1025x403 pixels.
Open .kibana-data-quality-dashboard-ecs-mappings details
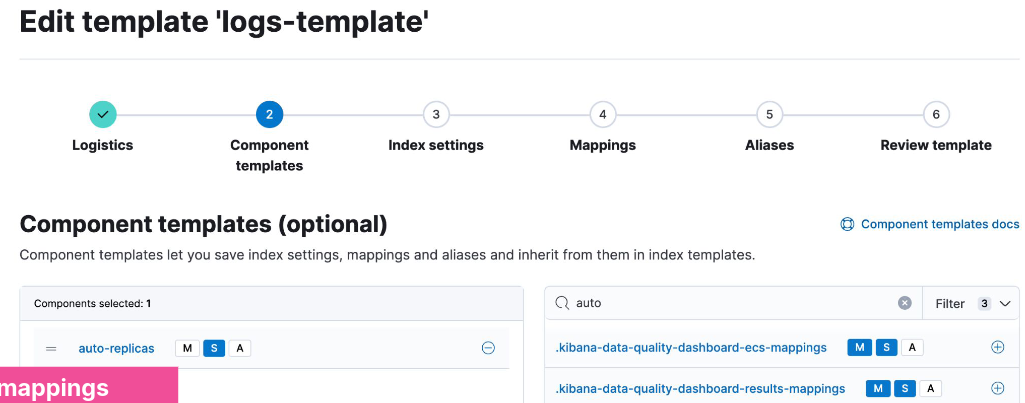[691, 347]
